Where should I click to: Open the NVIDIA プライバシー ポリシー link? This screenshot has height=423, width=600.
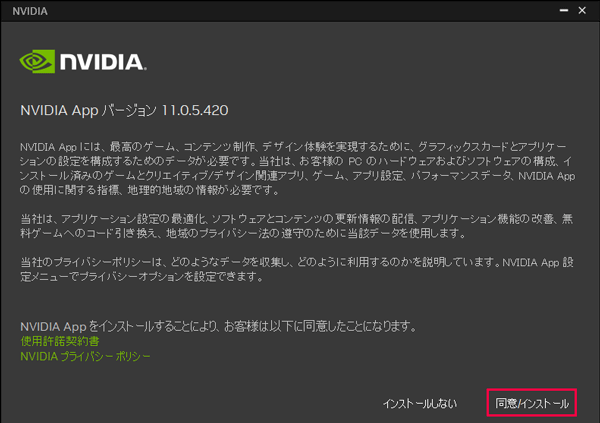pyautogui.click(x=85, y=356)
